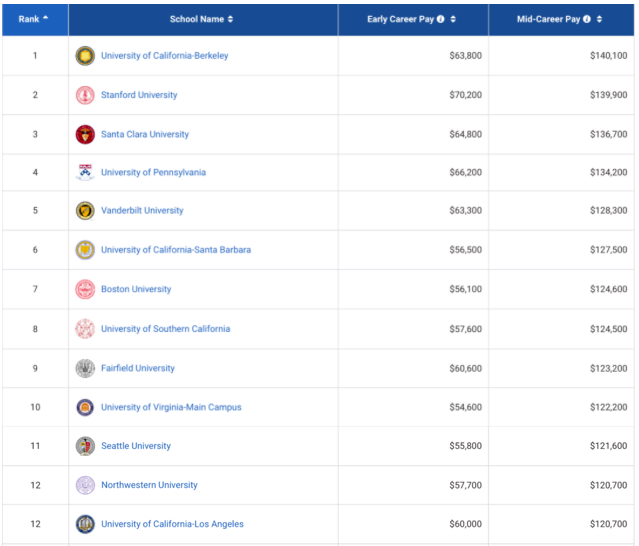Select the $57,600 early pay cell
The image size is (639, 546).
click(x=413, y=329)
